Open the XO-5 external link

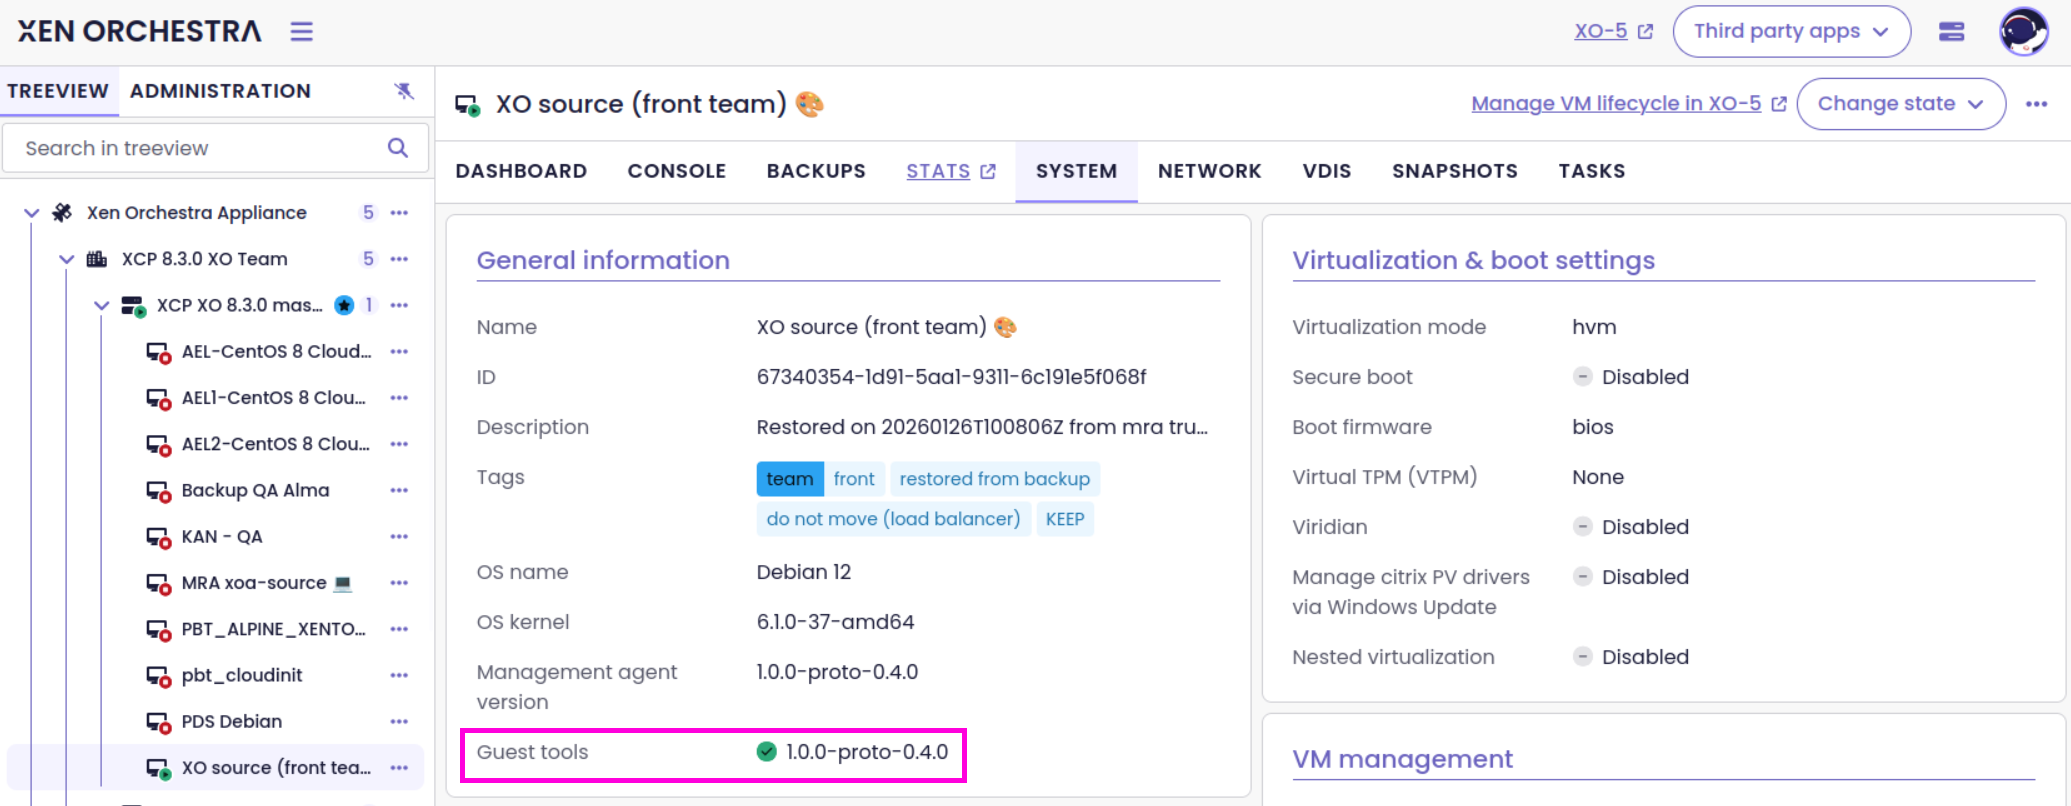1613,32
